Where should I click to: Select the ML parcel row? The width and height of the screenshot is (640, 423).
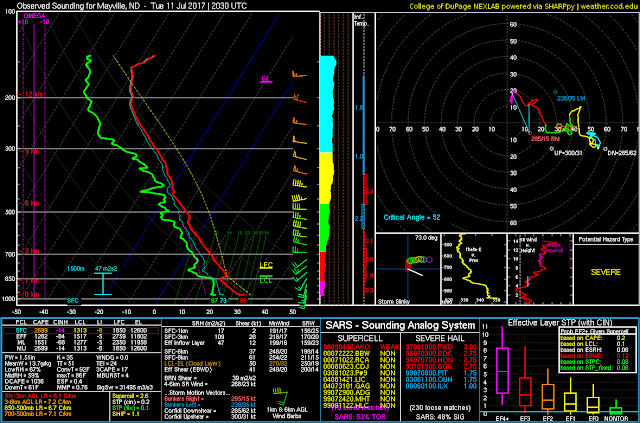[x=81, y=343]
